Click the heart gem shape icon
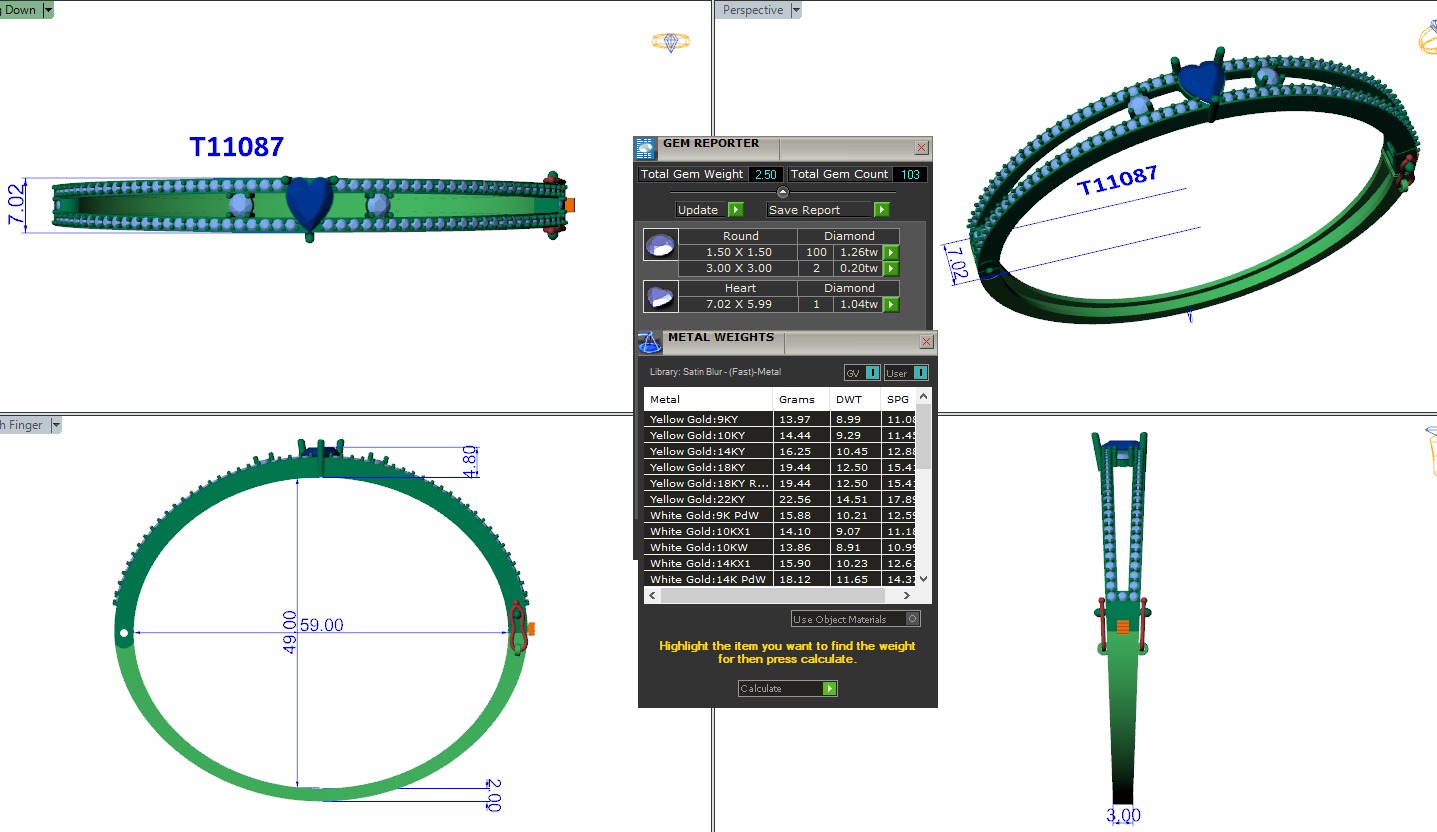 click(x=660, y=297)
